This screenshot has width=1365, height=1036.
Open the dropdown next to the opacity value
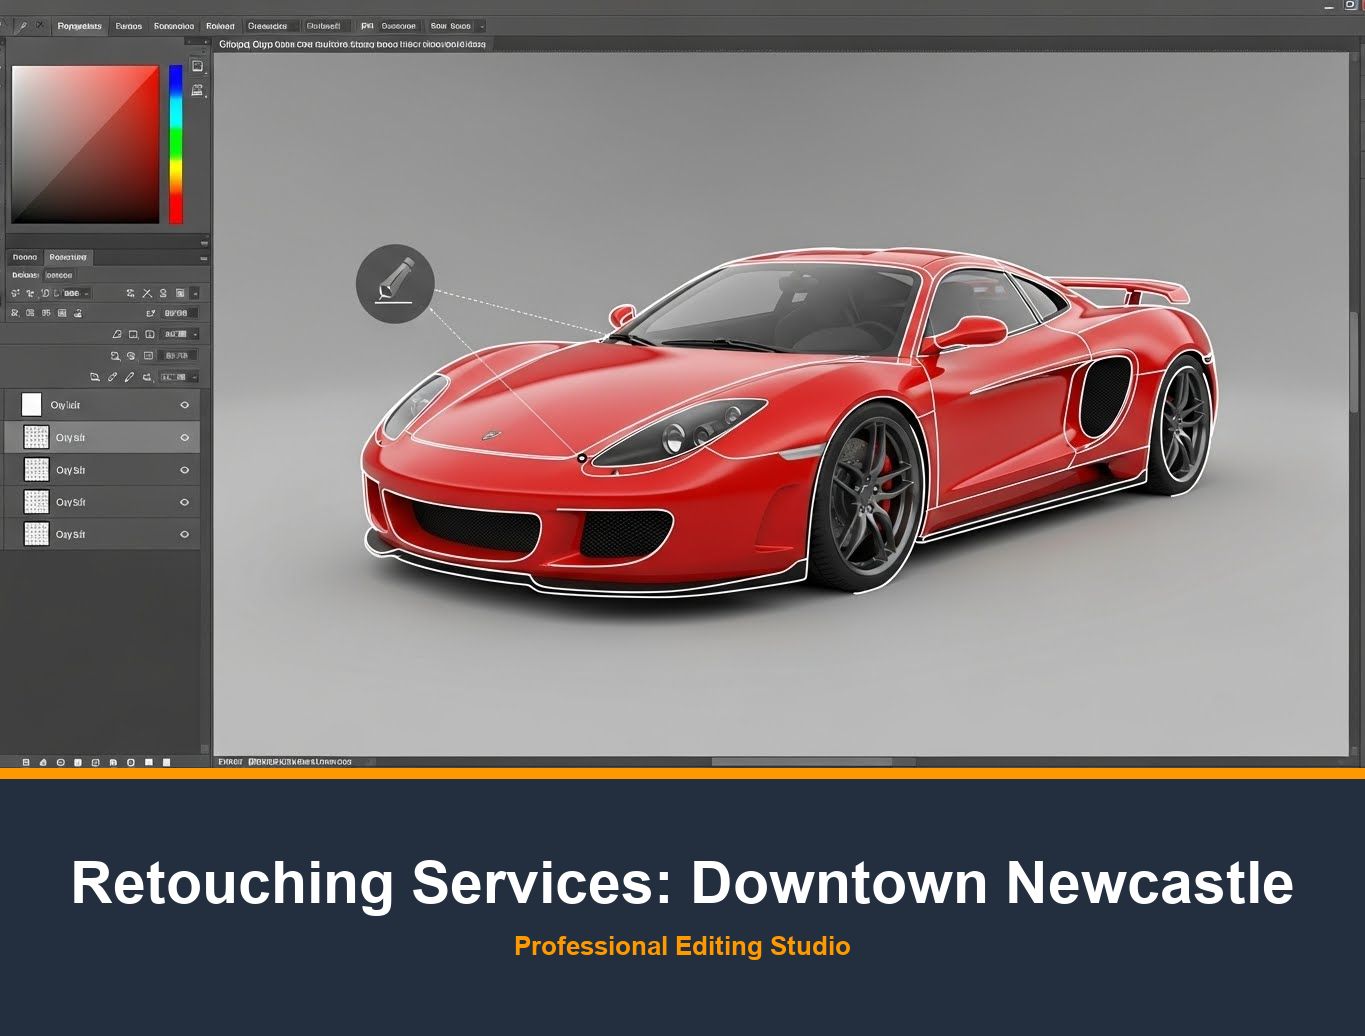point(195,334)
